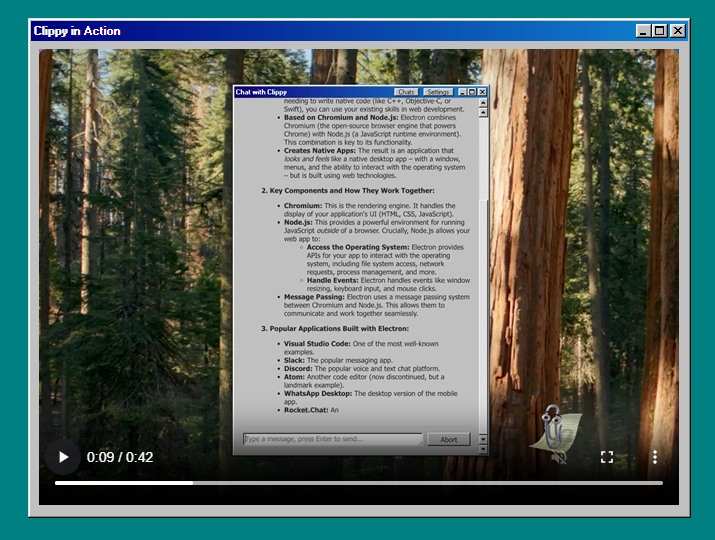Maximize the Chat with Clippy window
715x540 pixels.
tap(471, 92)
